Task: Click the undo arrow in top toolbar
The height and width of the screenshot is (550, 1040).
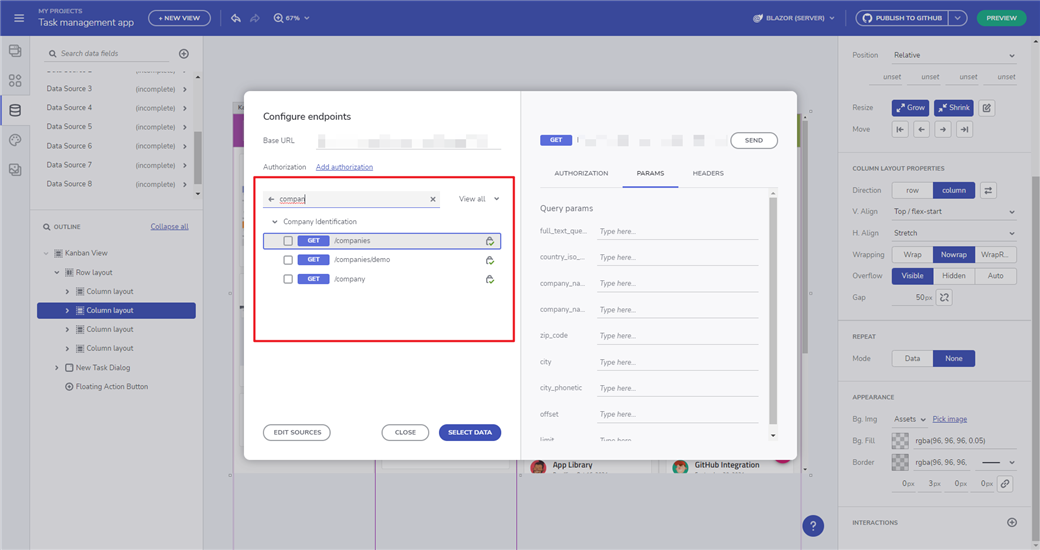Action: pos(236,18)
